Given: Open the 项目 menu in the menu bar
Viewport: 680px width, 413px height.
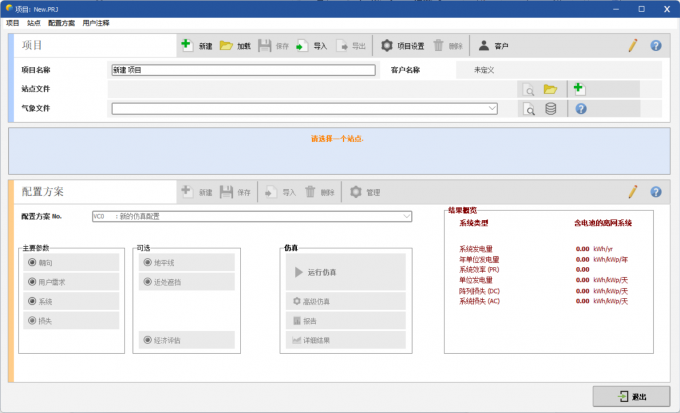Looking at the screenshot, I should pos(13,23).
